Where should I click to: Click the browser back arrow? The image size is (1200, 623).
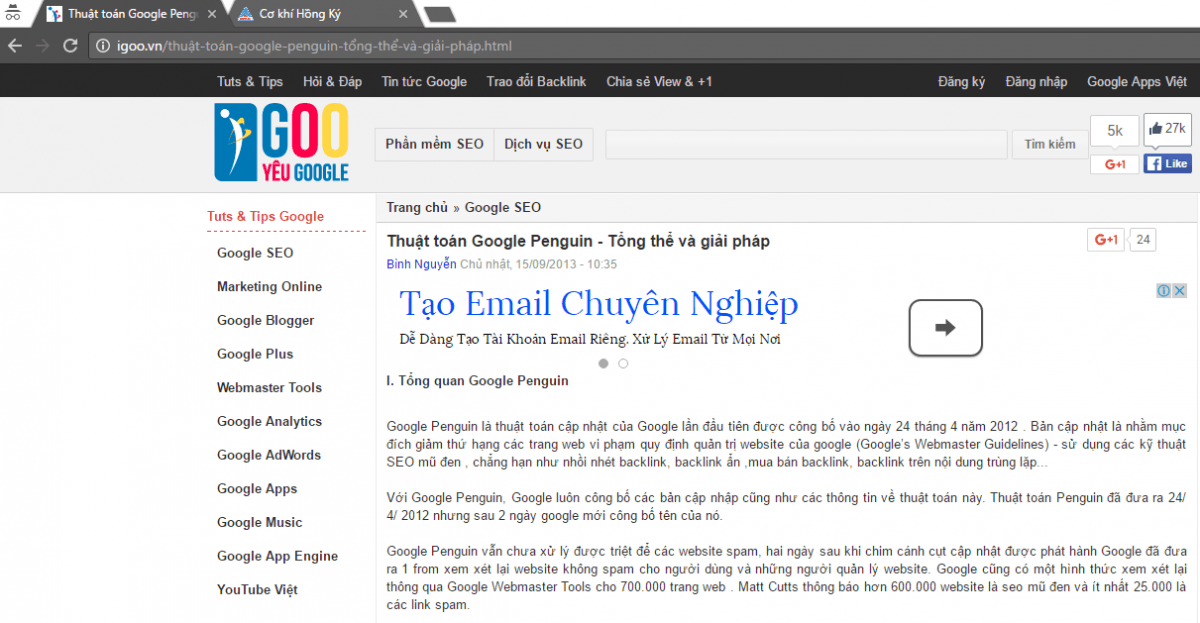[x=14, y=46]
